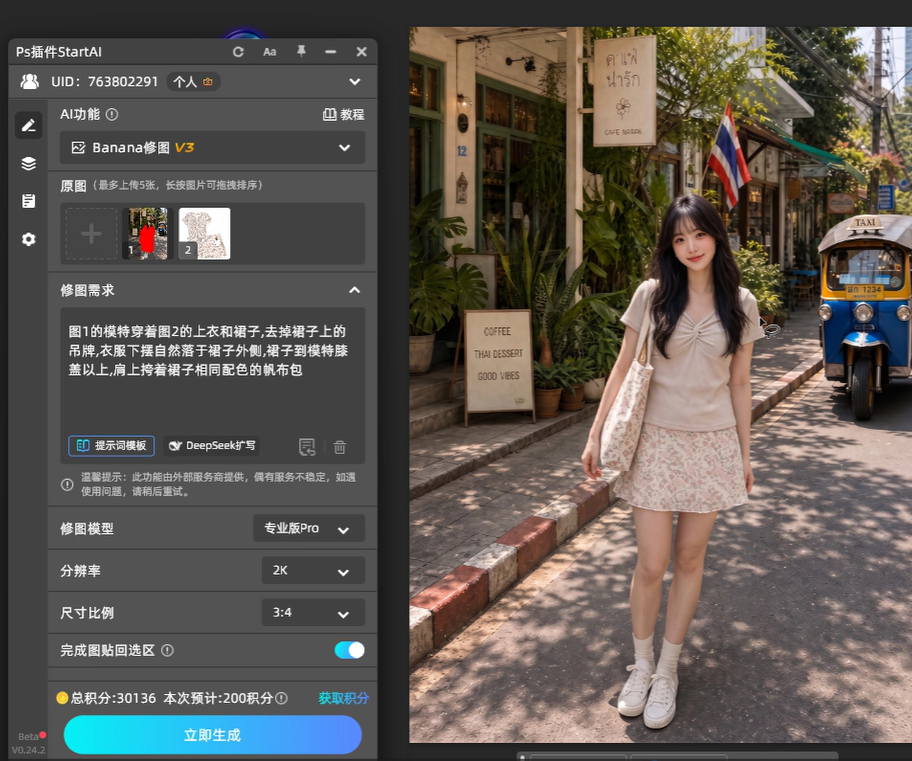
Task: Click the Beta version label
Action: tap(28, 737)
